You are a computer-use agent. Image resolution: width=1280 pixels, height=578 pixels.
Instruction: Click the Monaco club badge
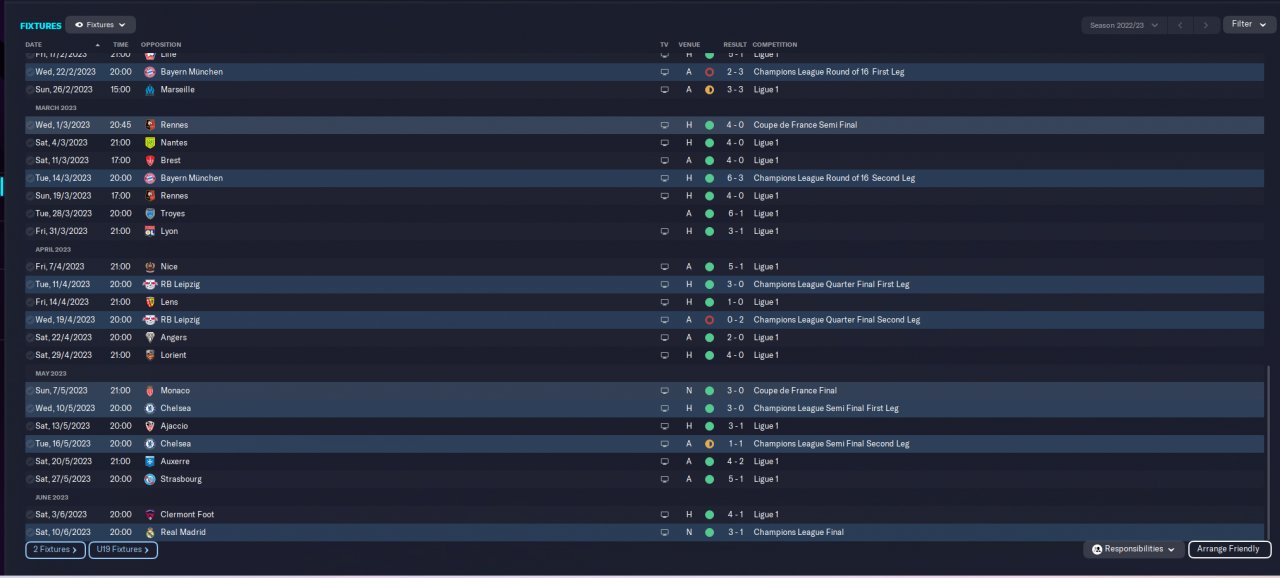click(150, 391)
